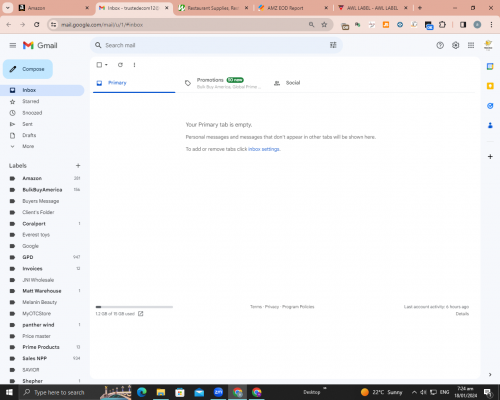Switch to the Restaurant Supplies browser tab
500x400 pixels.
(213, 8)
